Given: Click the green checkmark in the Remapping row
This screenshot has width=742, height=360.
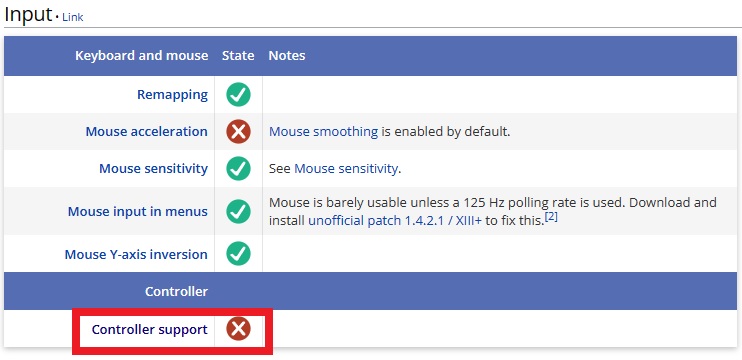Looking at the screenshot, I should click(x=238, y=94).
